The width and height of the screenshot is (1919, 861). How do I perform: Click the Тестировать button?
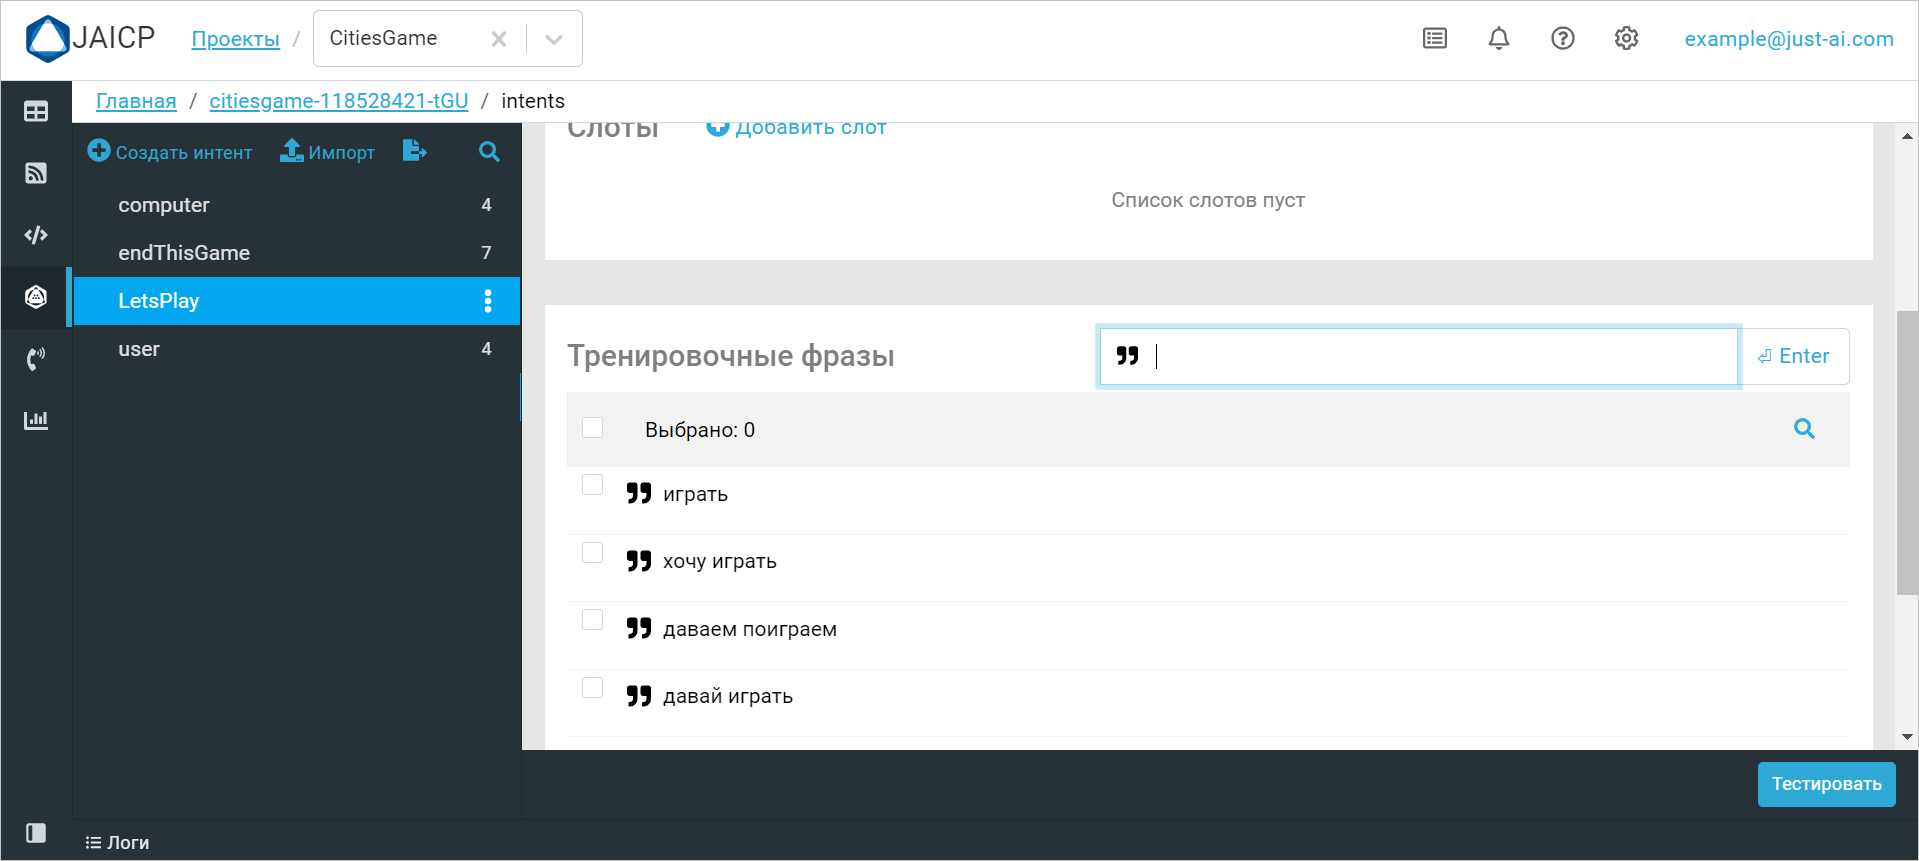click(x=1826, y=784)
